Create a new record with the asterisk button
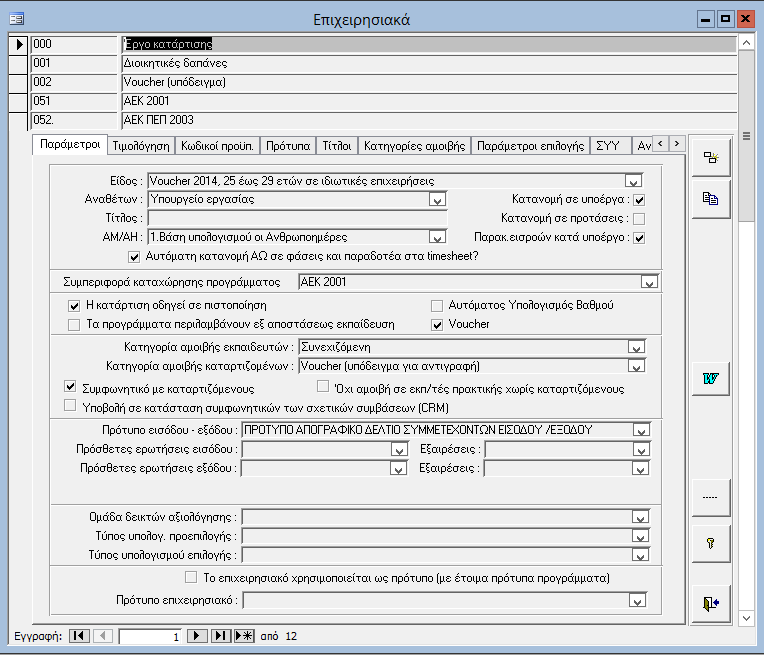764x655 pixels. tap(244, 636)
